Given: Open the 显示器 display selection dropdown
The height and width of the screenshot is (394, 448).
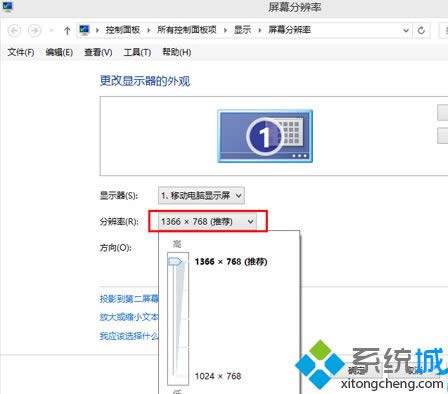Looking at the screenshot, I should click(x=201, y=195).
